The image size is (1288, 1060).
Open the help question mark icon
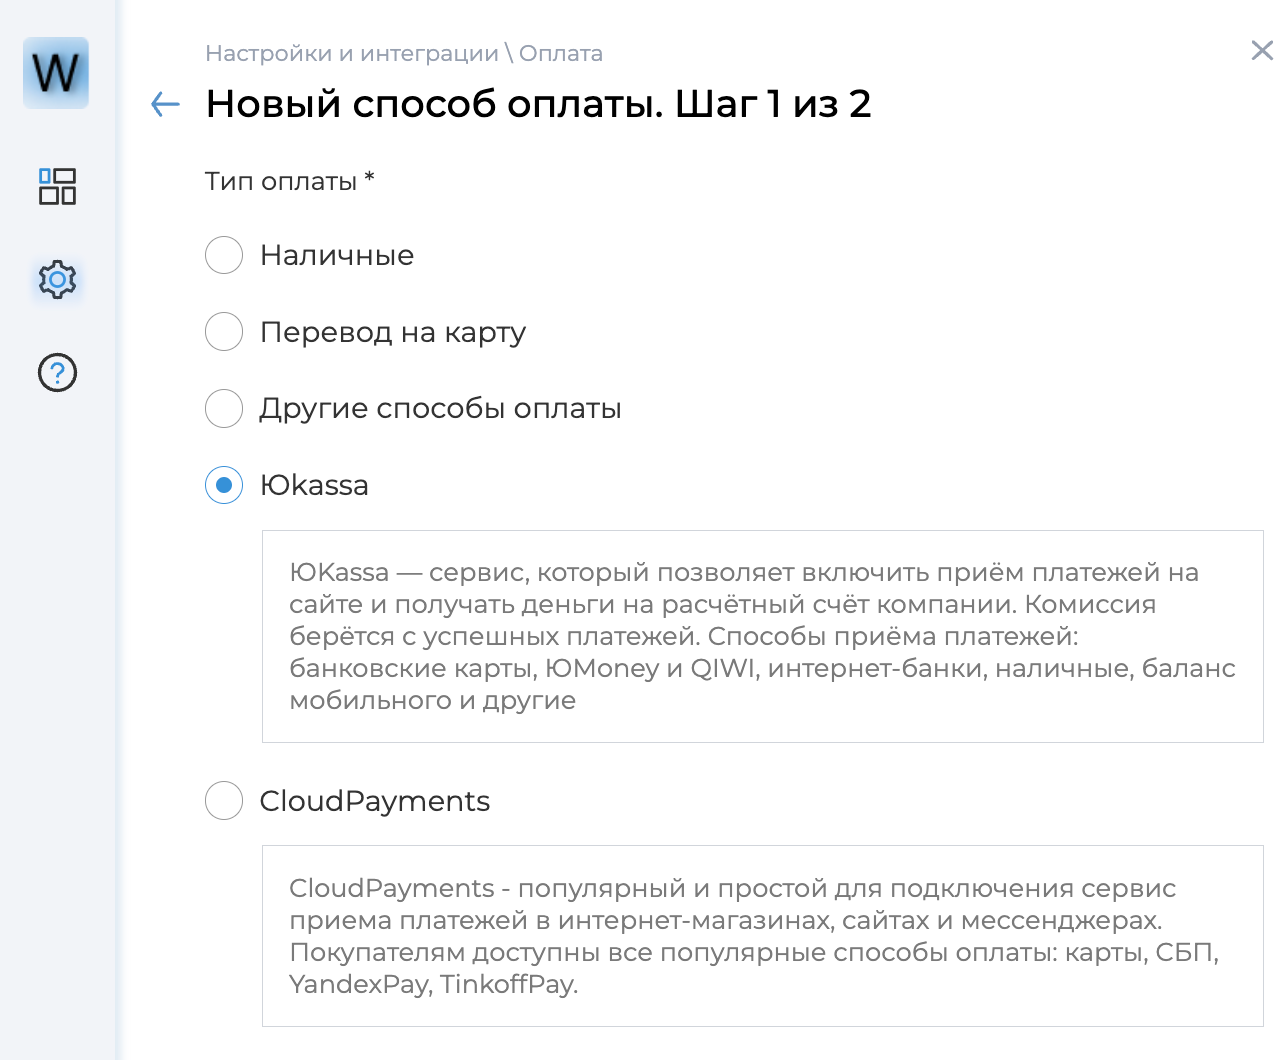tap(57, 372)
